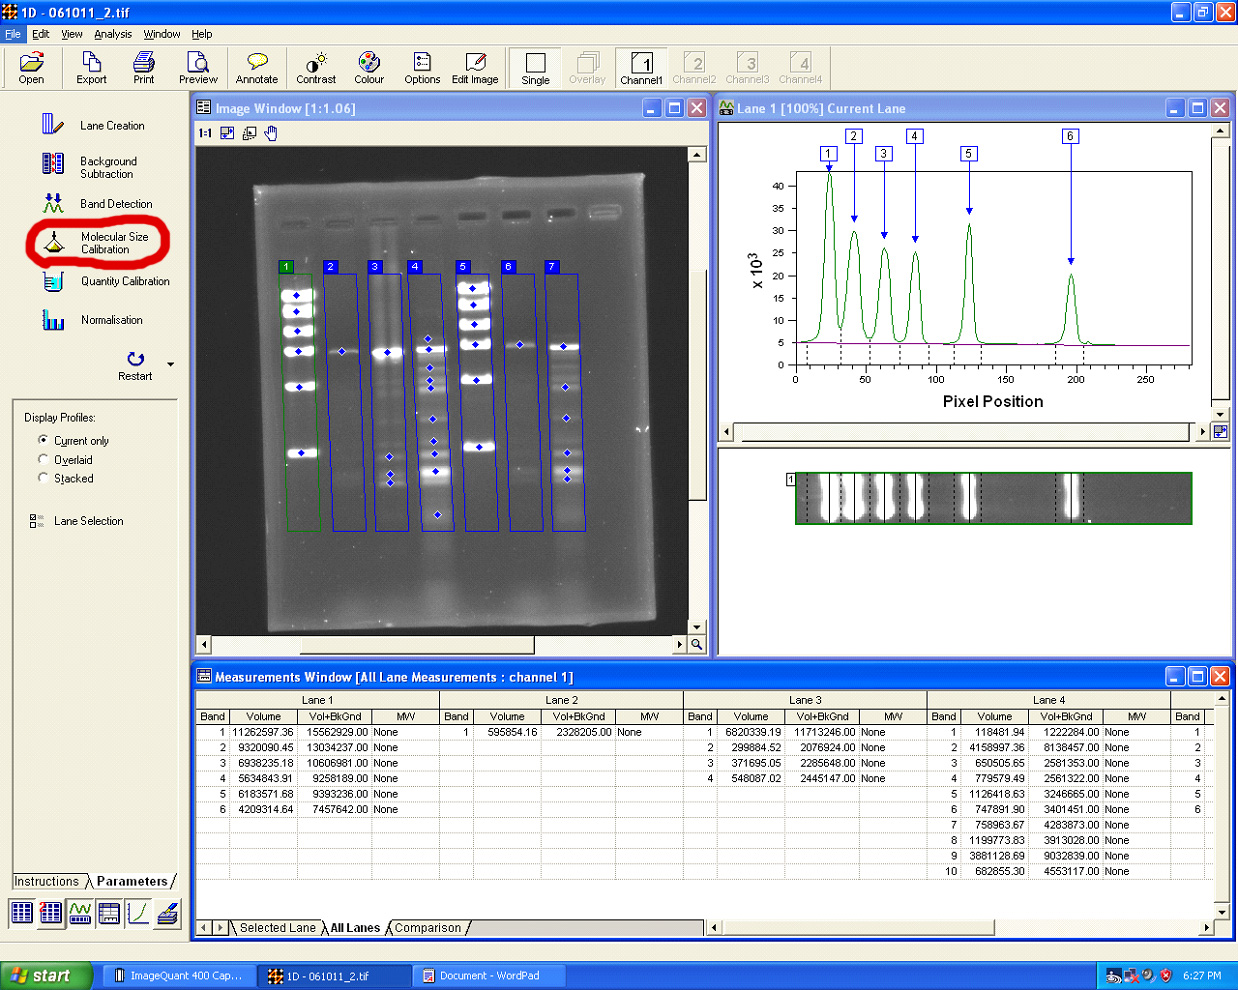The image size is (1238, 990).
Task: Click the Edit Image toolbar icon
Action: coord(475,68)
